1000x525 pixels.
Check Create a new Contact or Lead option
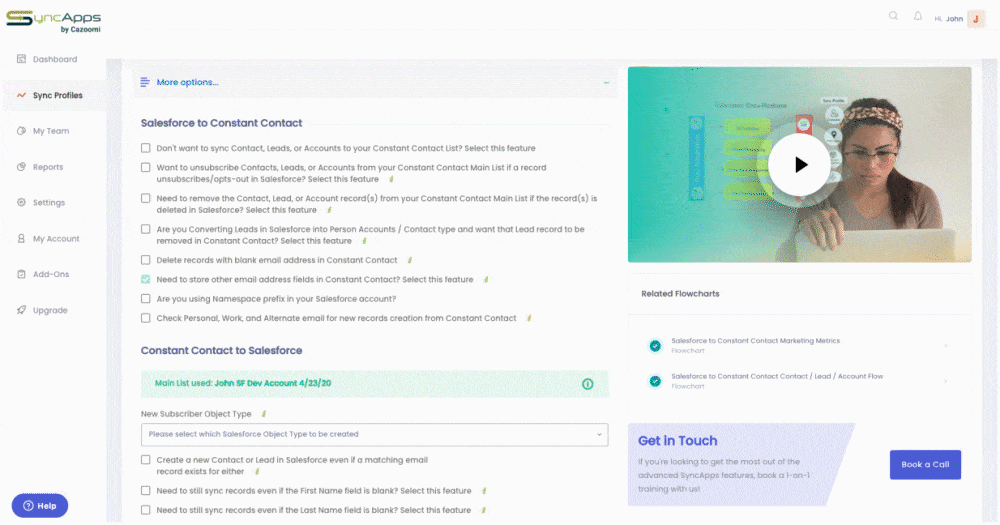click(x=146, y=460)
